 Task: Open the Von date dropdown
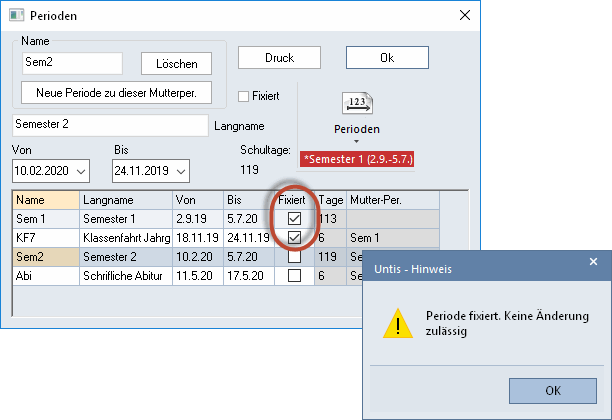[x=81, y=171]
